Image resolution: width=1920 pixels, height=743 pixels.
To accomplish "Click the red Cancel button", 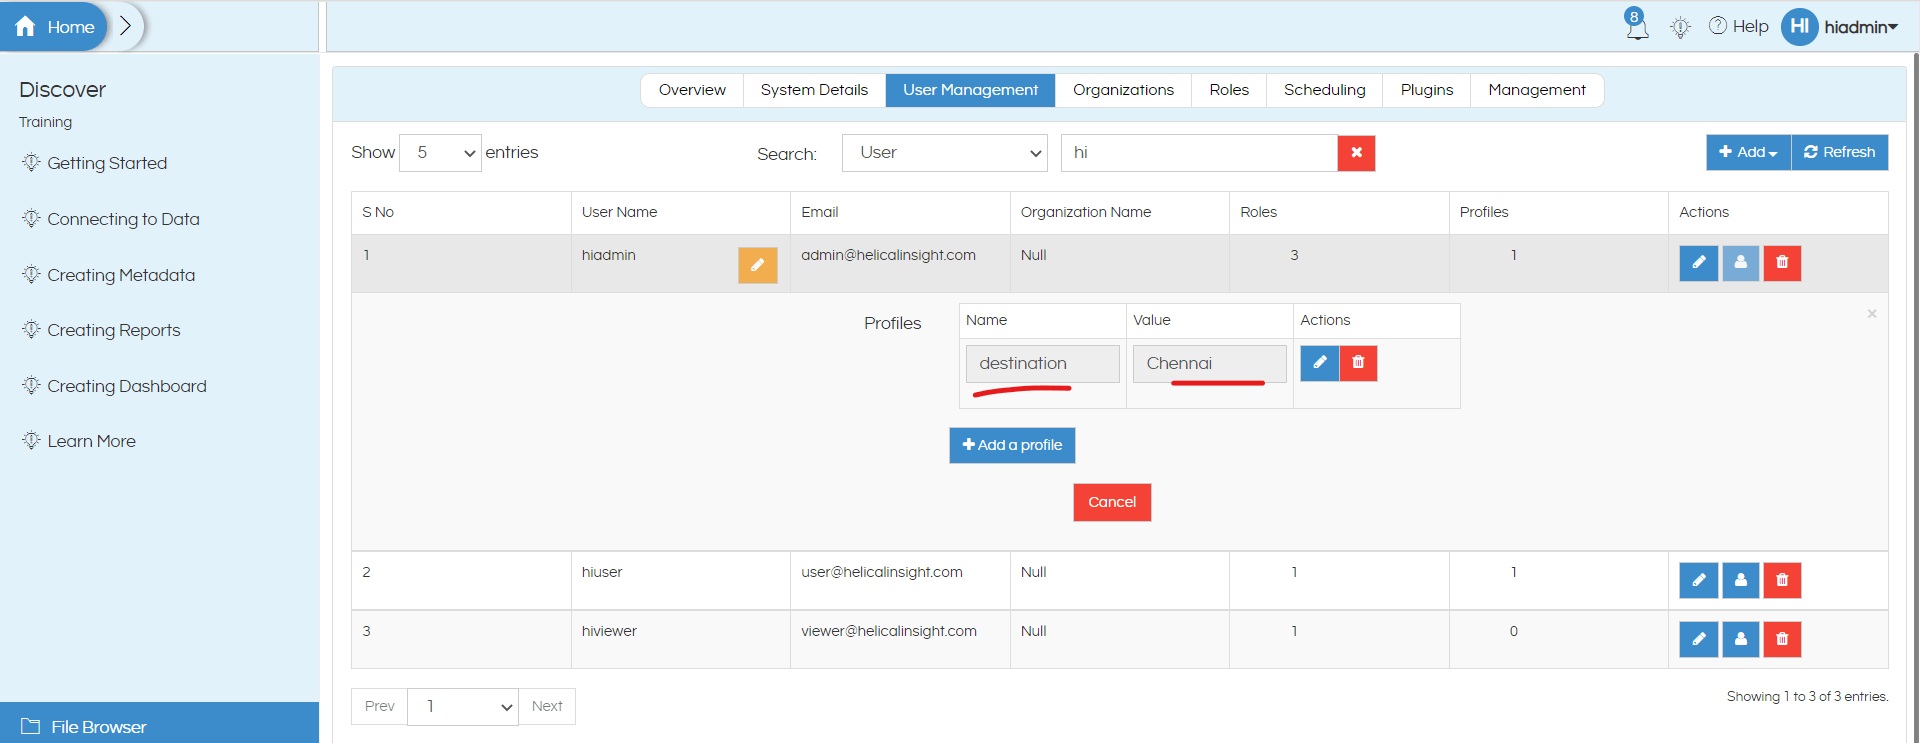I will point(1112,502).
